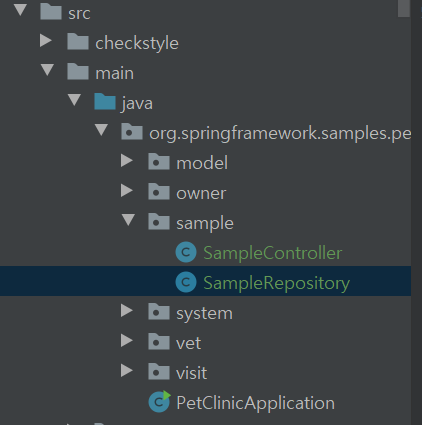The image size is (422, 425).
Task: Open the SampleRepository class
Action: 276,283
